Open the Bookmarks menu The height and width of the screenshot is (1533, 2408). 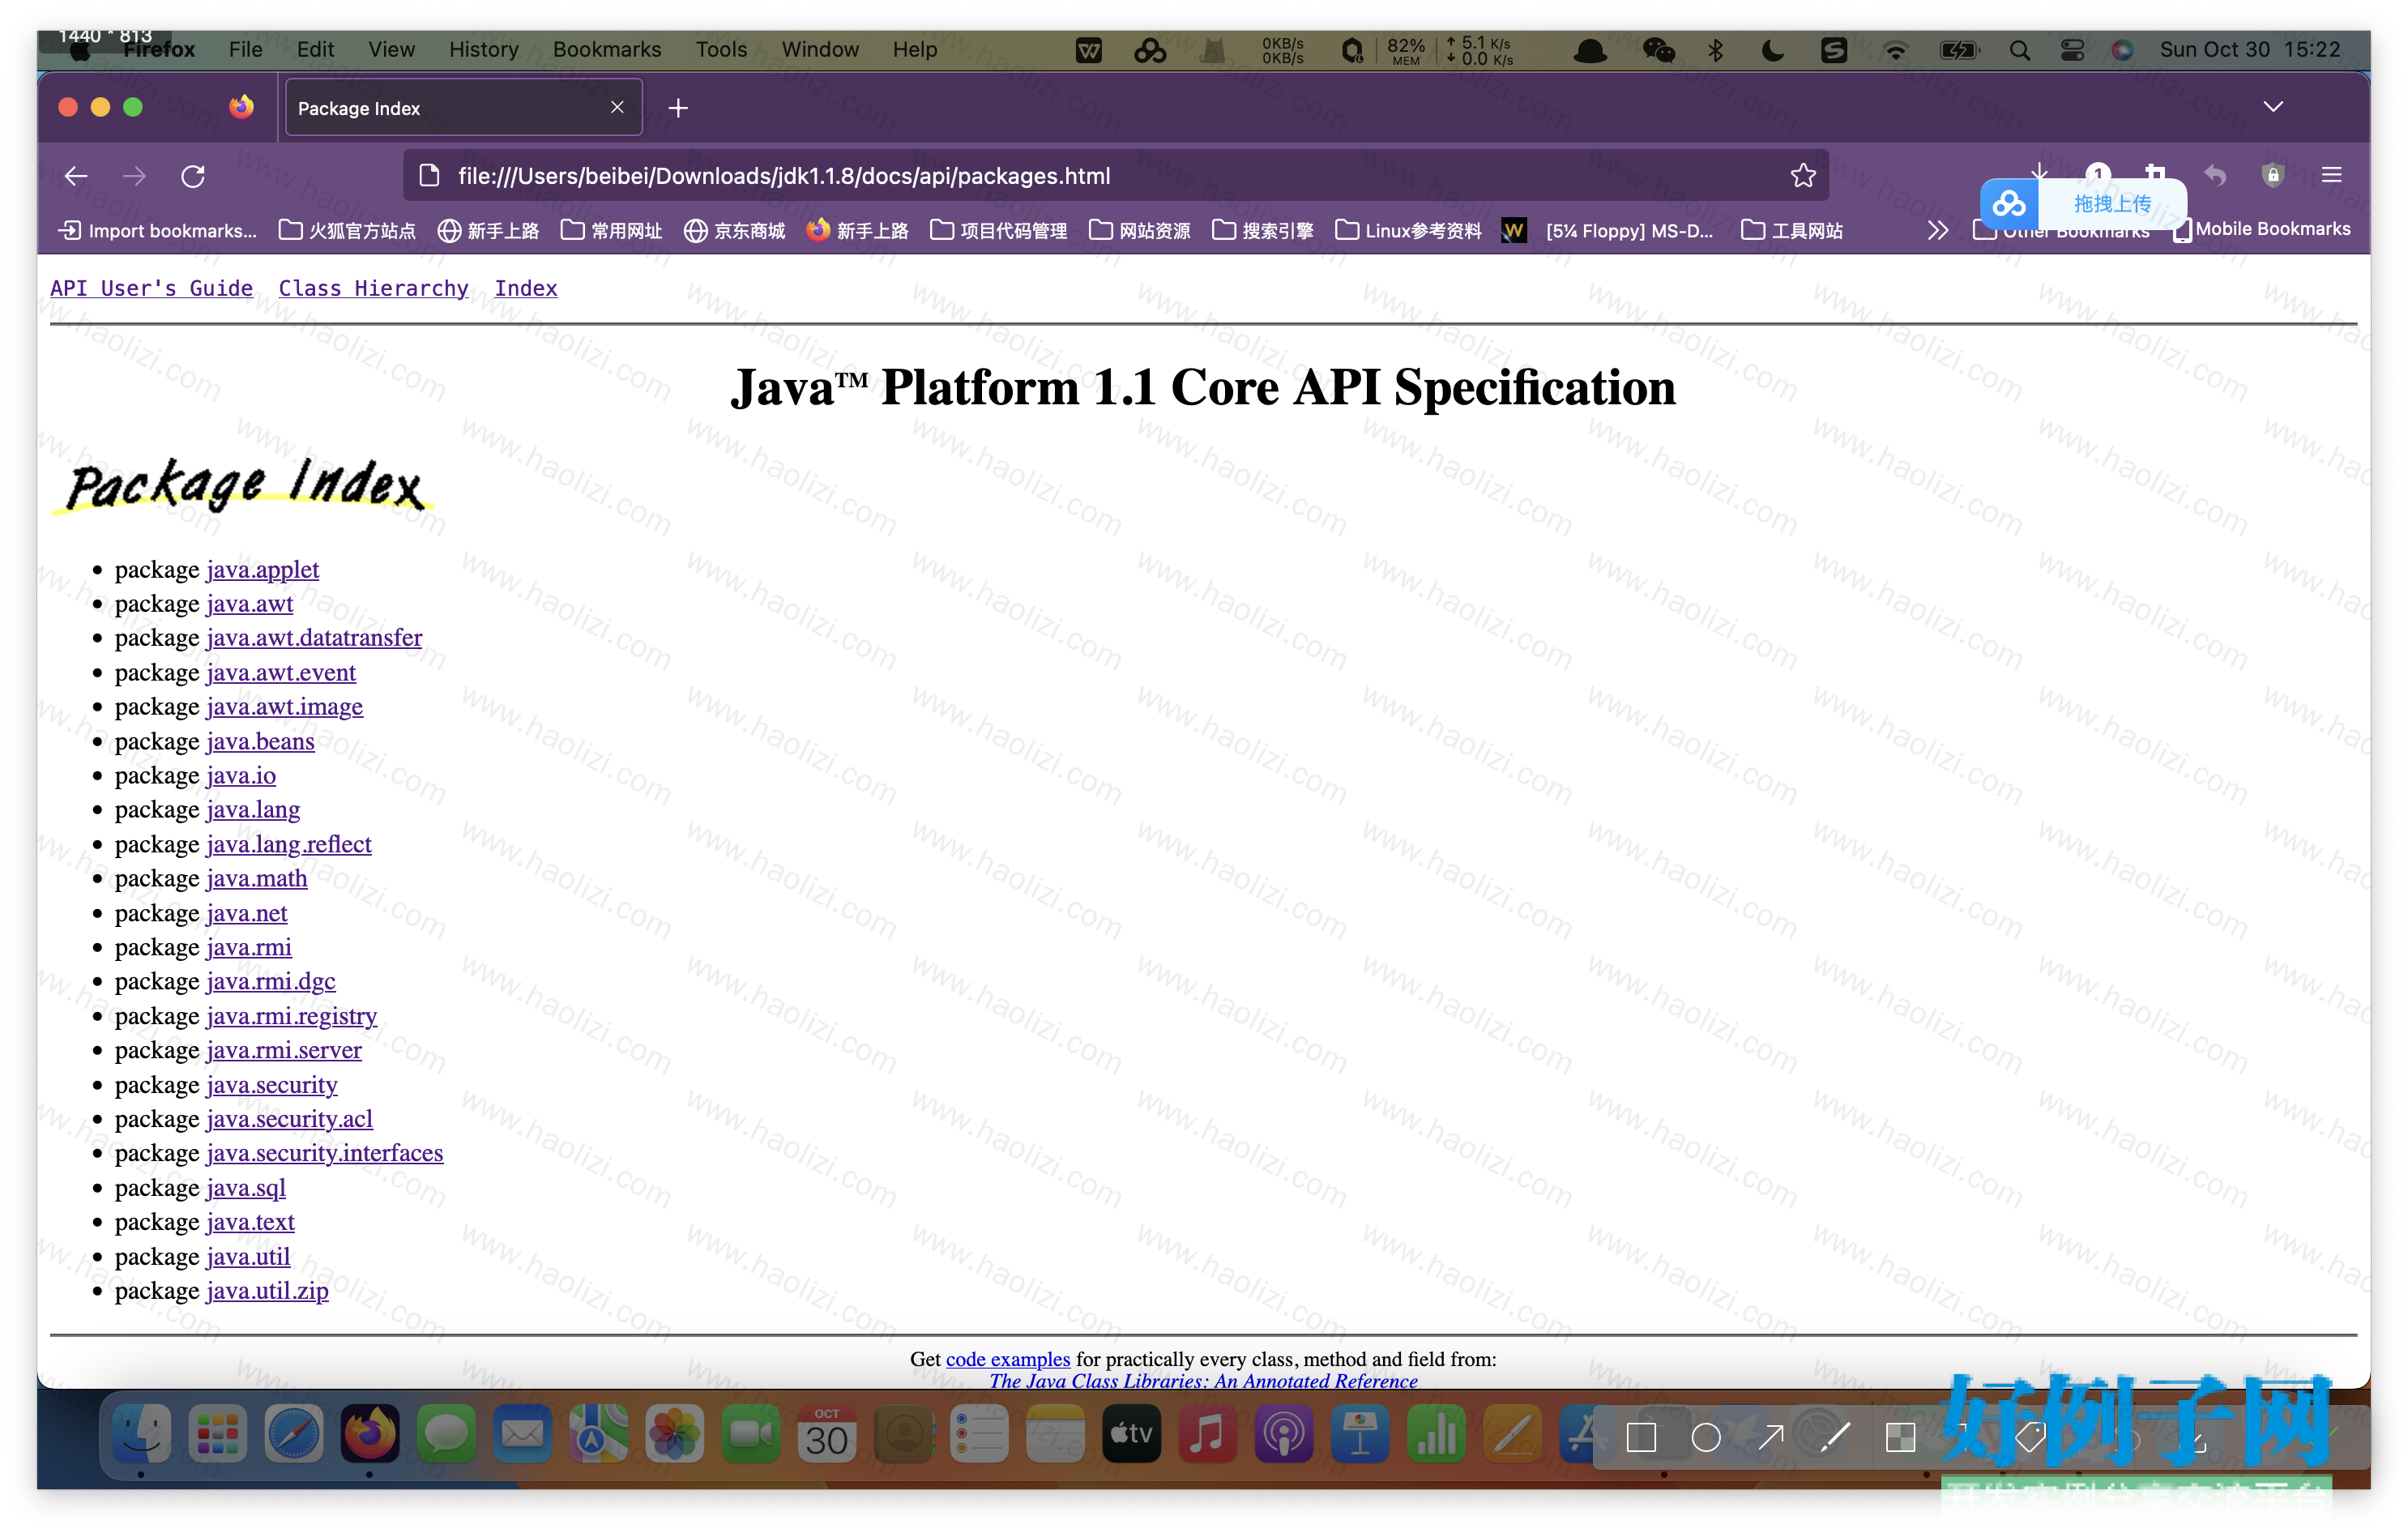point(606,50)
